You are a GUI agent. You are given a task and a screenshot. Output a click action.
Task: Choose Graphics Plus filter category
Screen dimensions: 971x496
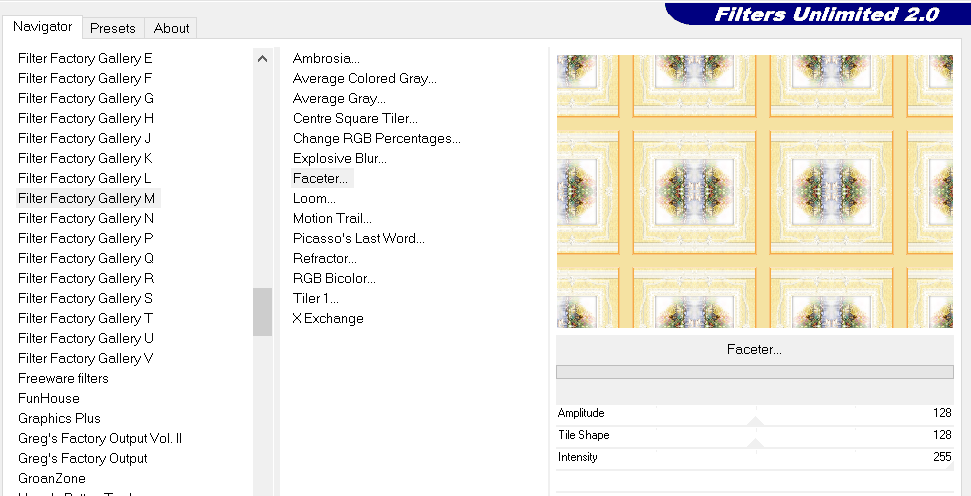point(59,418)
